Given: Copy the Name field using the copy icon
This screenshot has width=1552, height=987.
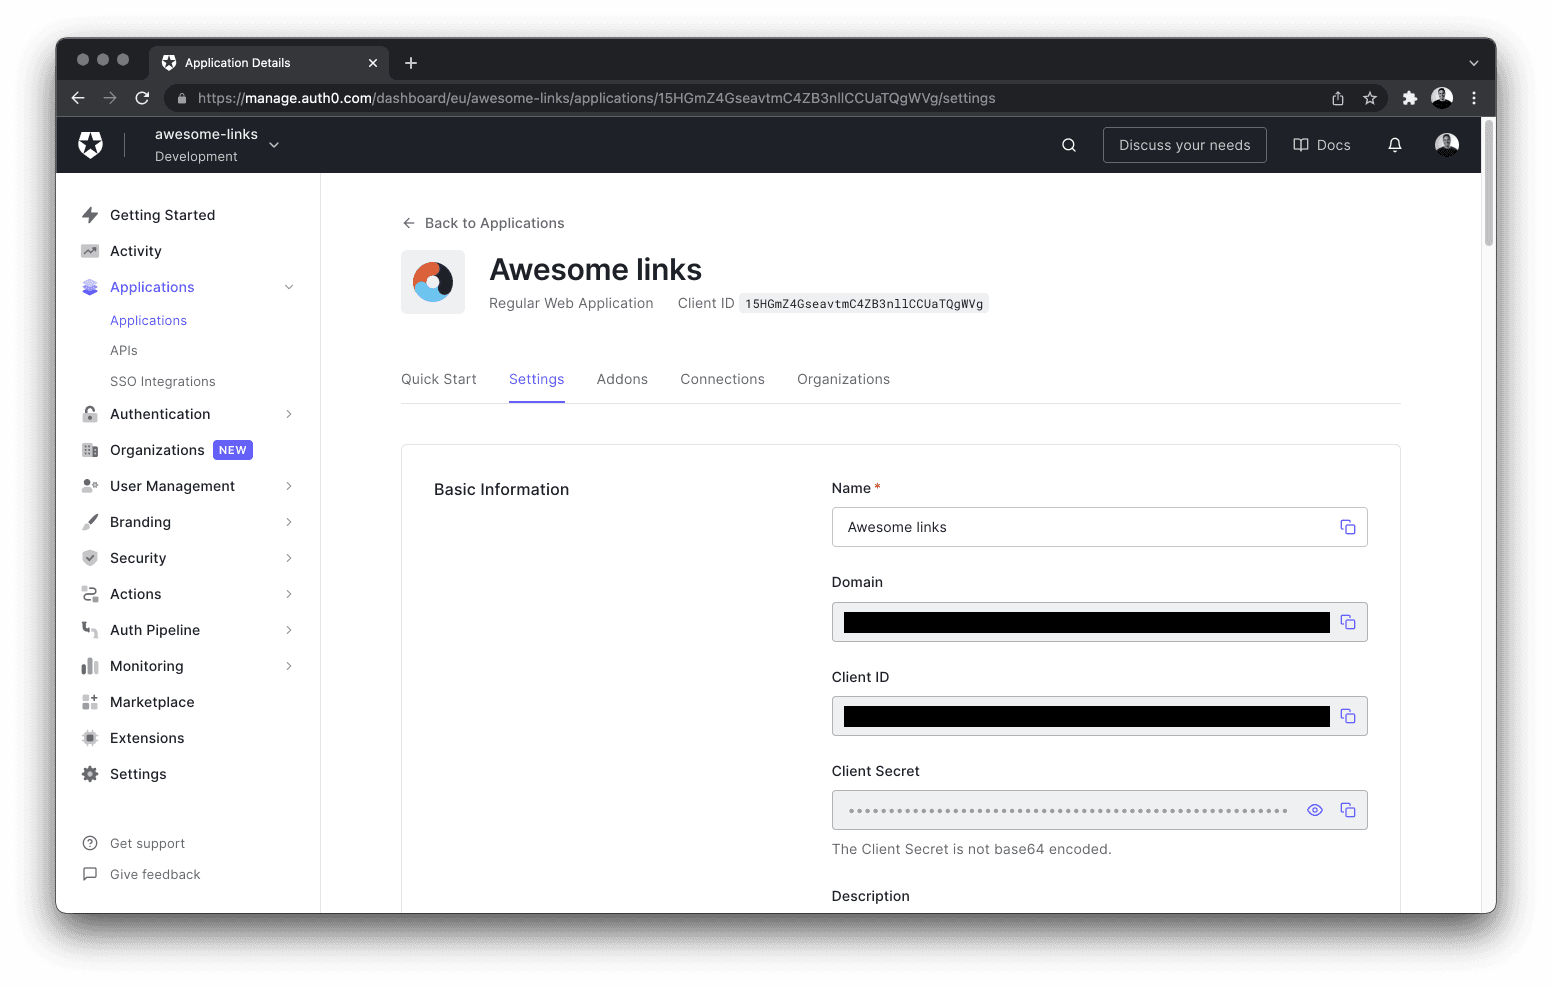Looking at the screenshot, I should pyautogui.click(x=1348, y=527).
